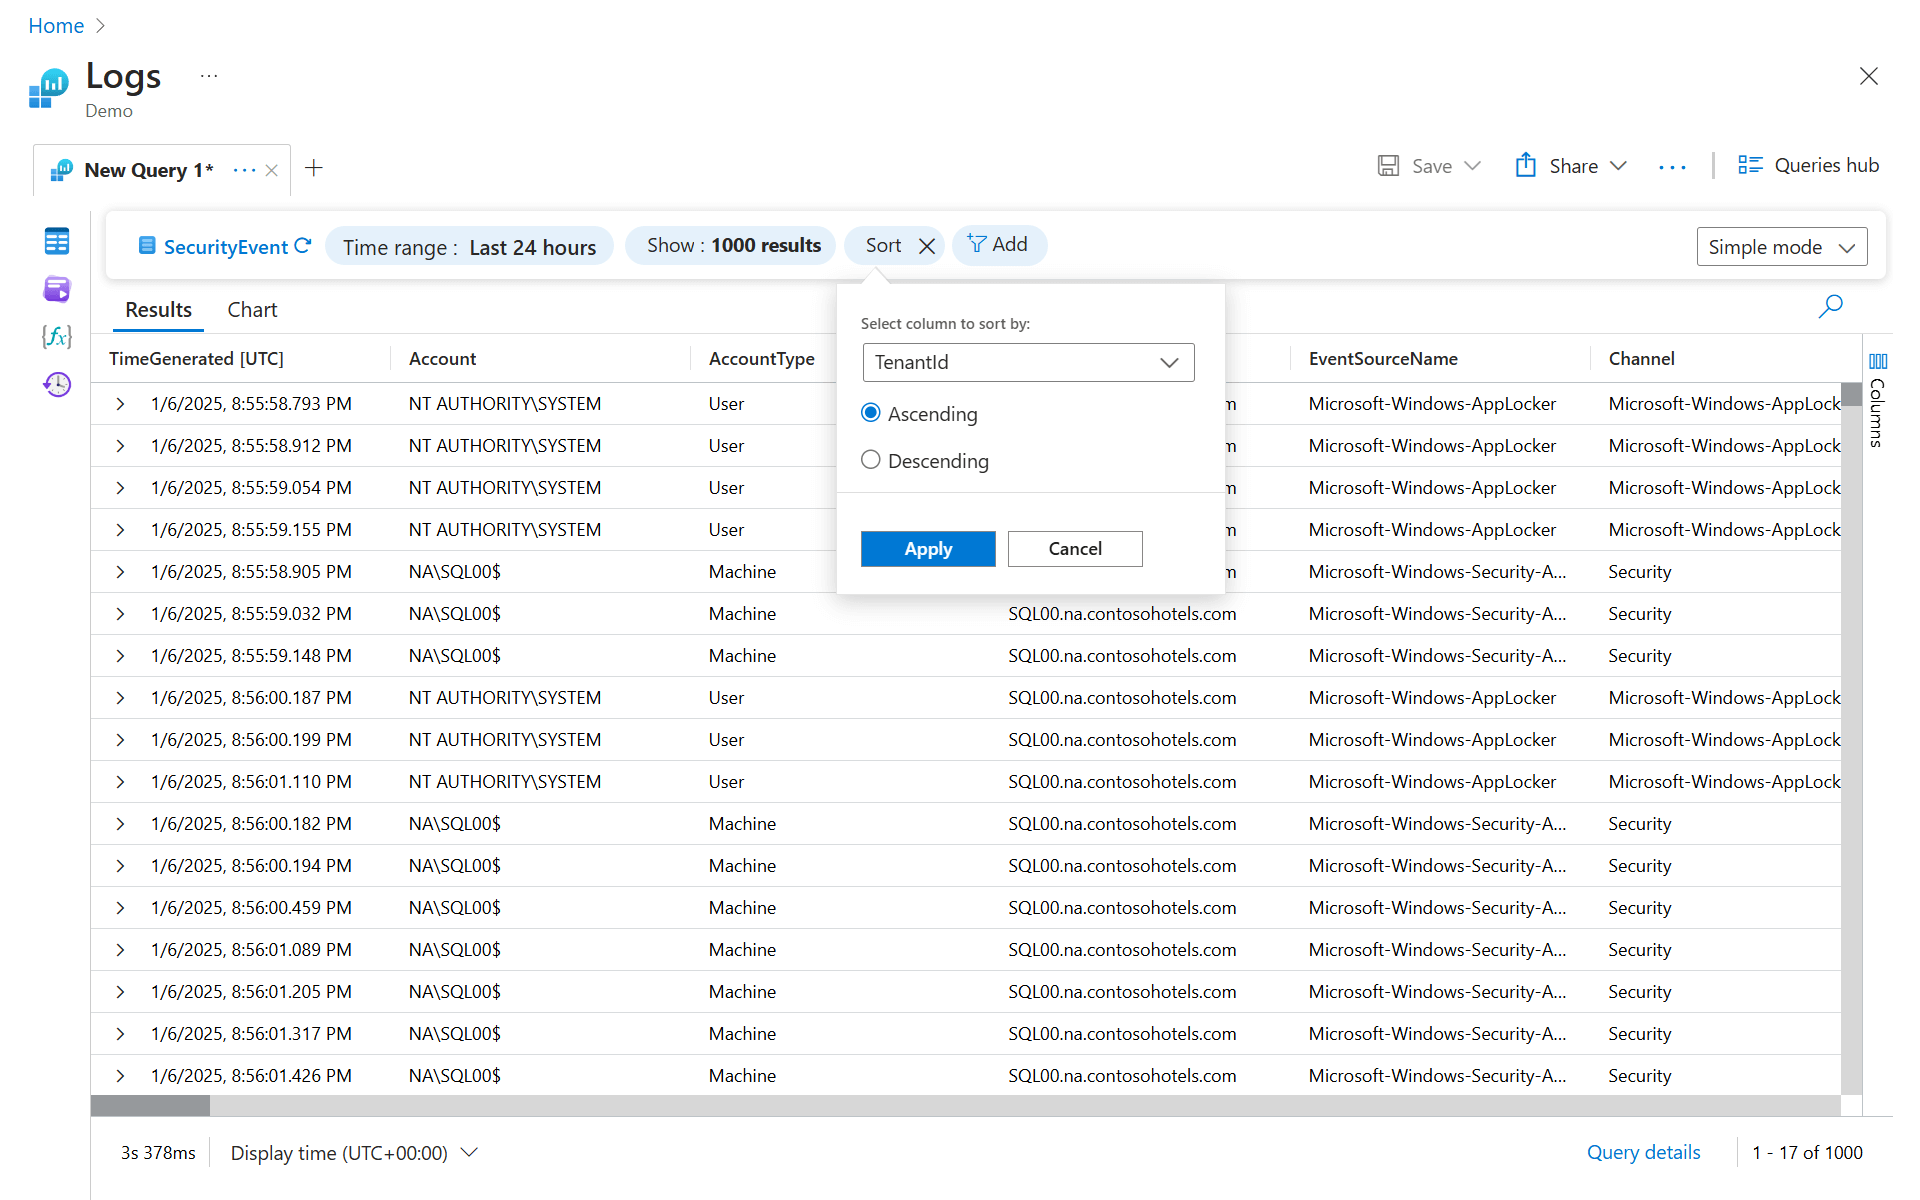Image resolution: width=1920 pixels, height=1200 pixels.
Task: Open the Simple mode dropdown
Action: pos(1781,247)
